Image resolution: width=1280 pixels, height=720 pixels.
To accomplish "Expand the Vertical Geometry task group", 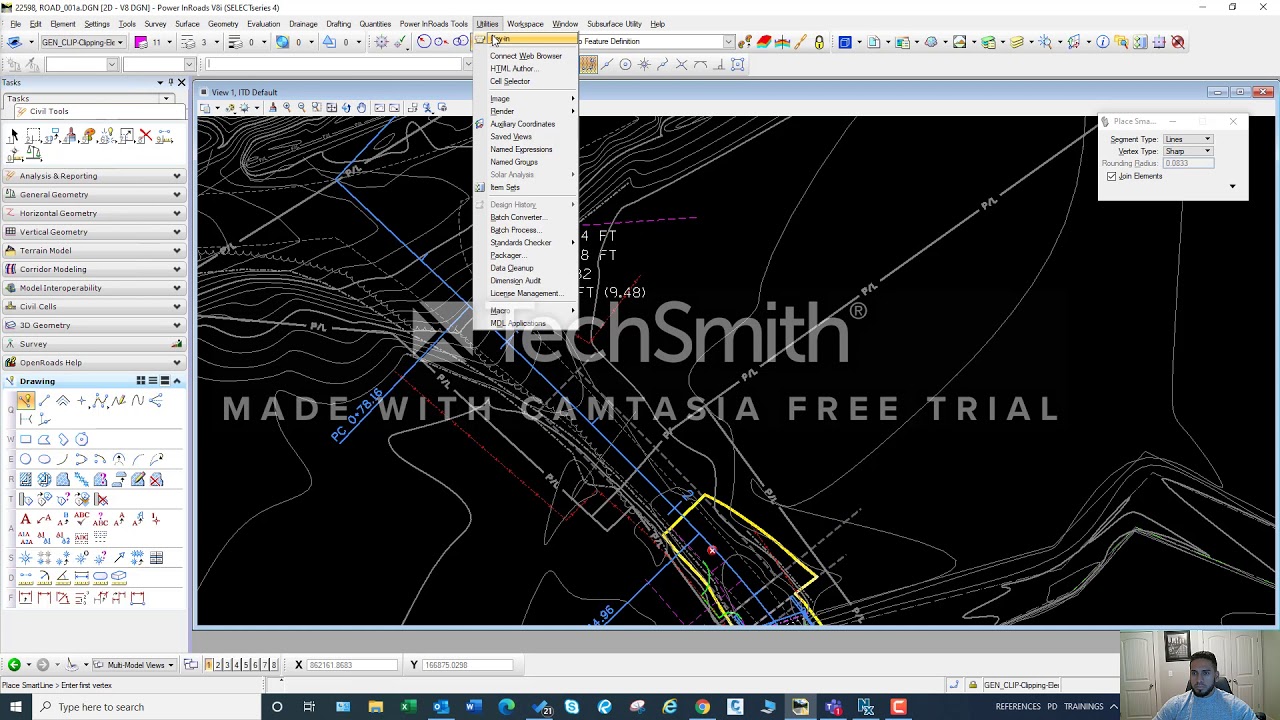I will click(x=92, y=232).
